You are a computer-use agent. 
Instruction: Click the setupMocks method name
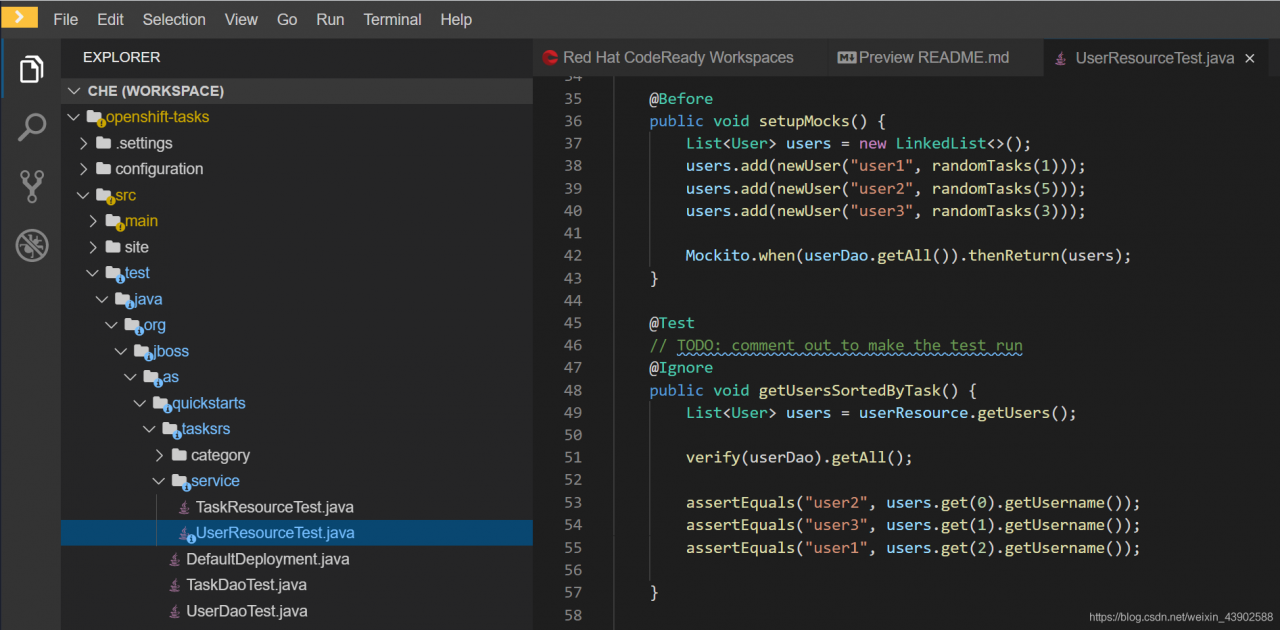tap(804, 121)
